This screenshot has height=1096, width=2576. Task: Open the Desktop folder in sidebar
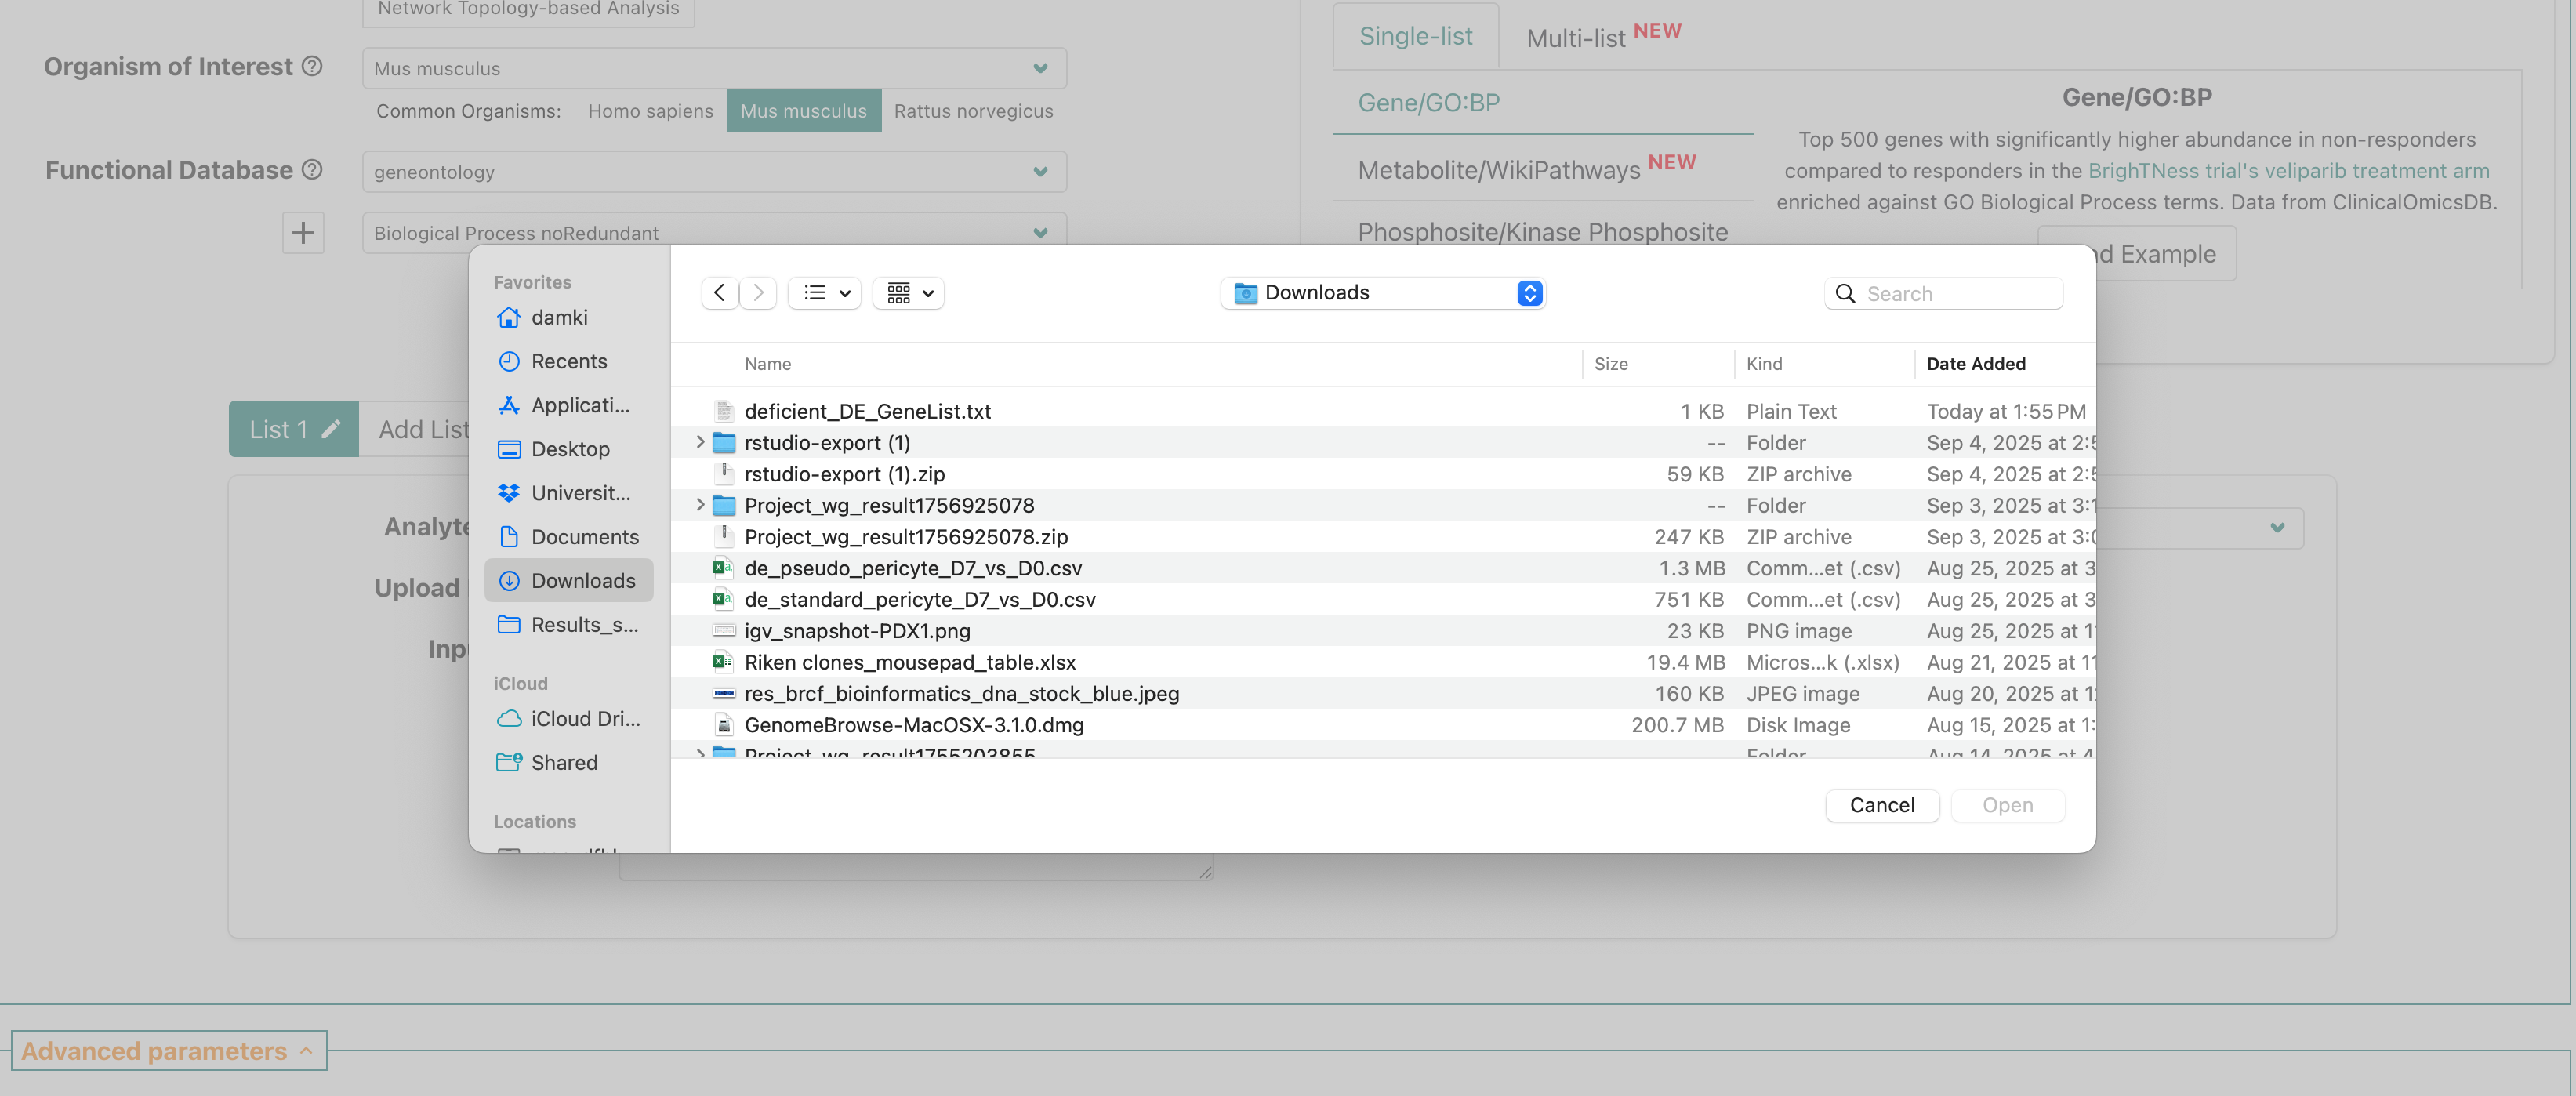(x=569, y=449)
